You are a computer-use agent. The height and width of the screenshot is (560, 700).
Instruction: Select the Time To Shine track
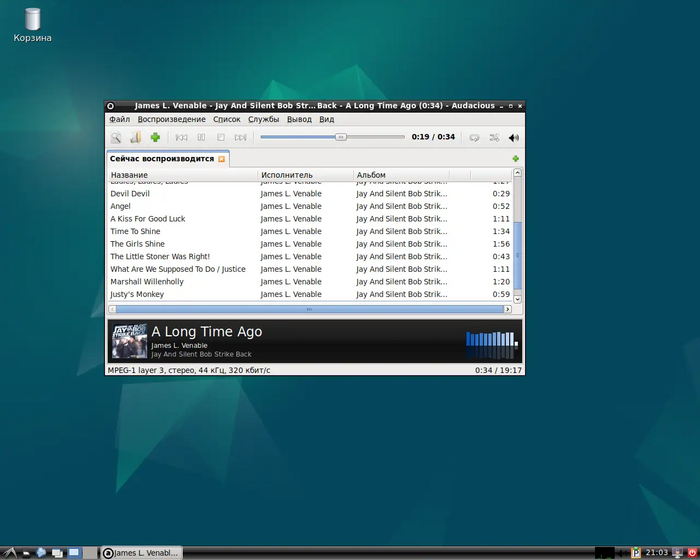point(310,231)
